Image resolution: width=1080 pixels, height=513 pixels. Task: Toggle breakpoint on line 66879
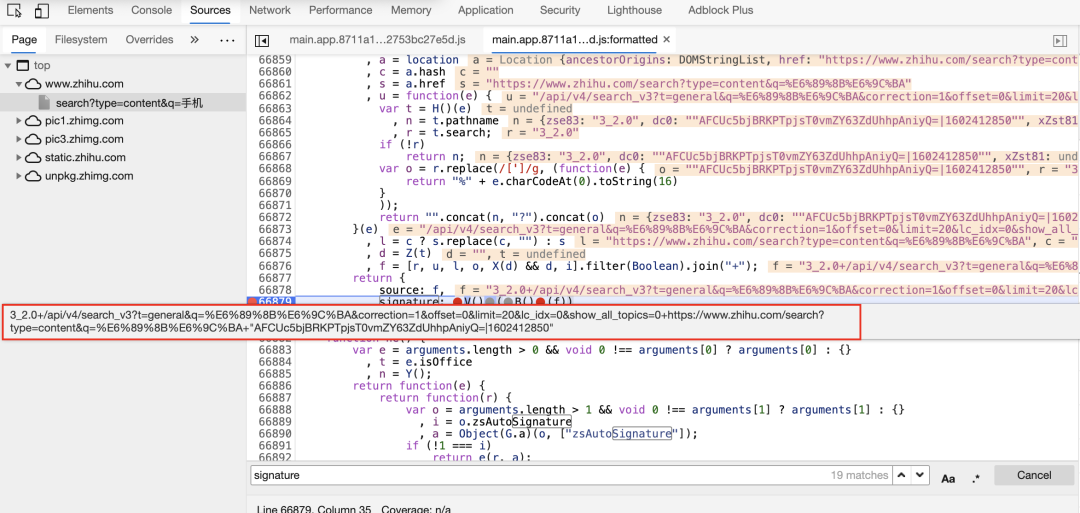(274, 301)
